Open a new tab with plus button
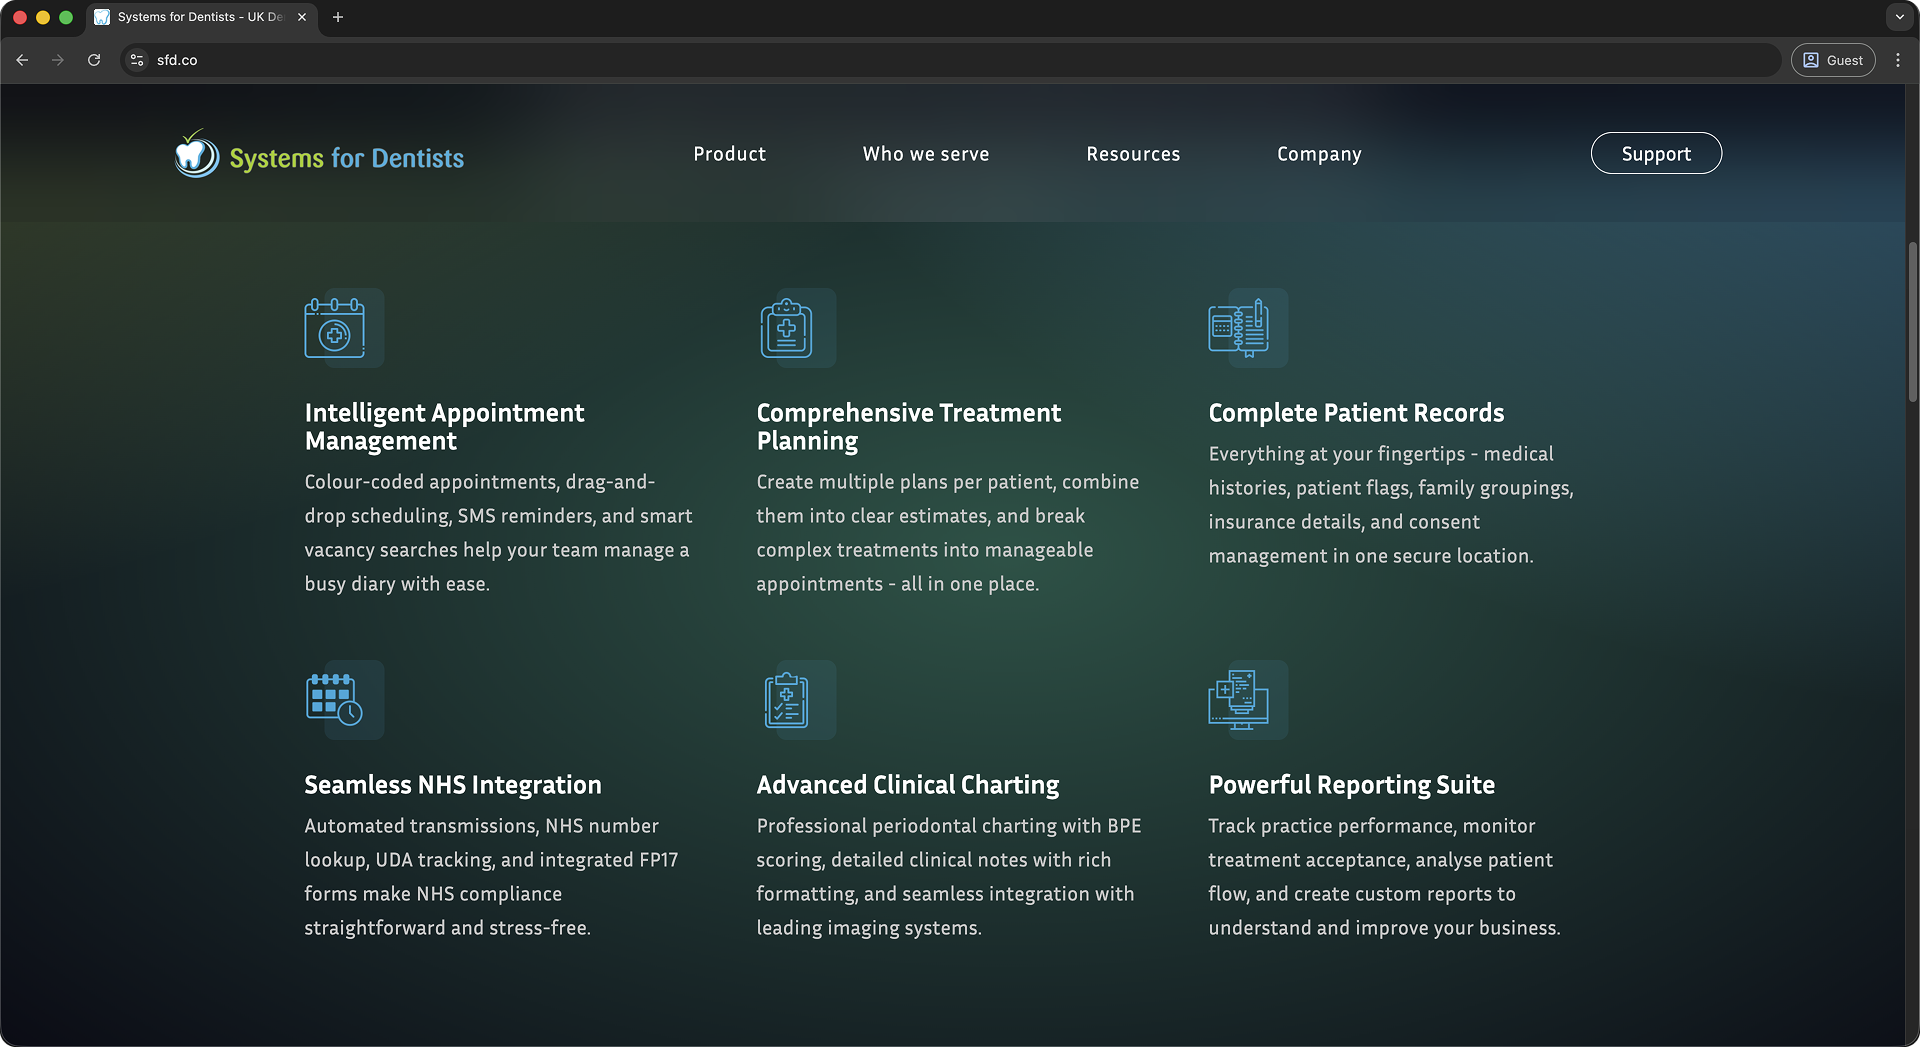 point(338,17)
